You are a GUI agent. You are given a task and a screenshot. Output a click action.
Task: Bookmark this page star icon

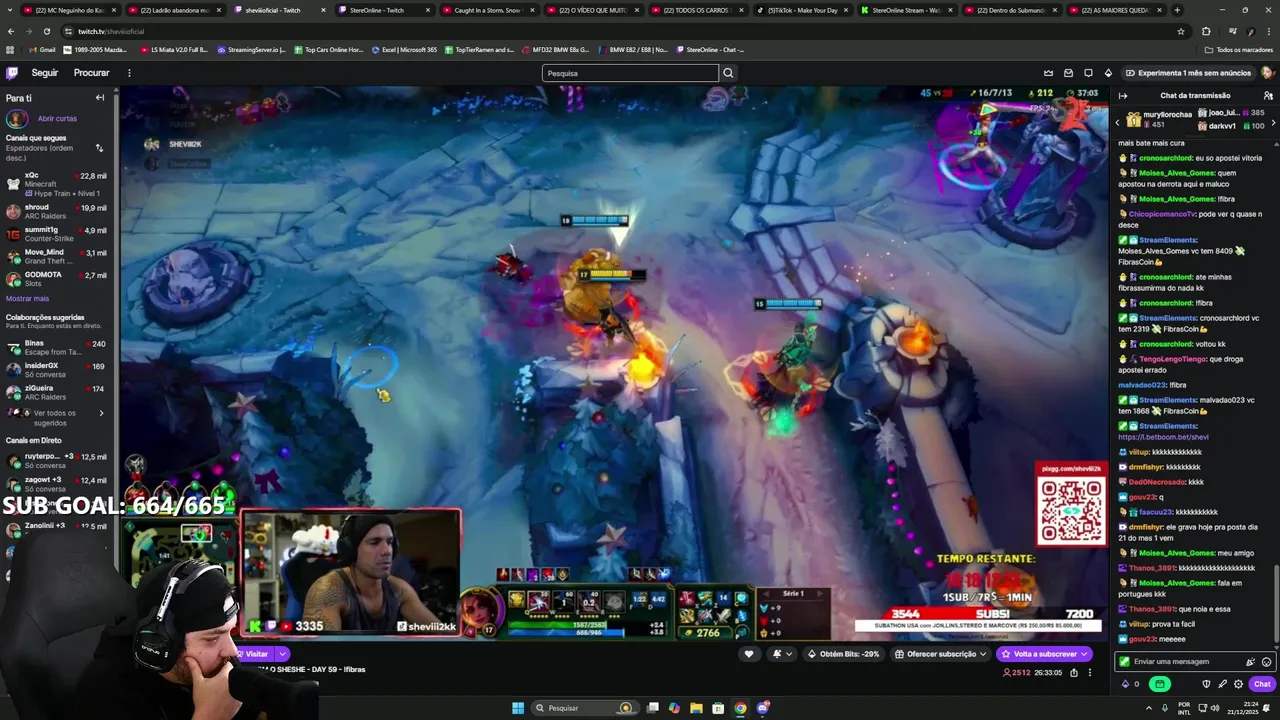1181,31
